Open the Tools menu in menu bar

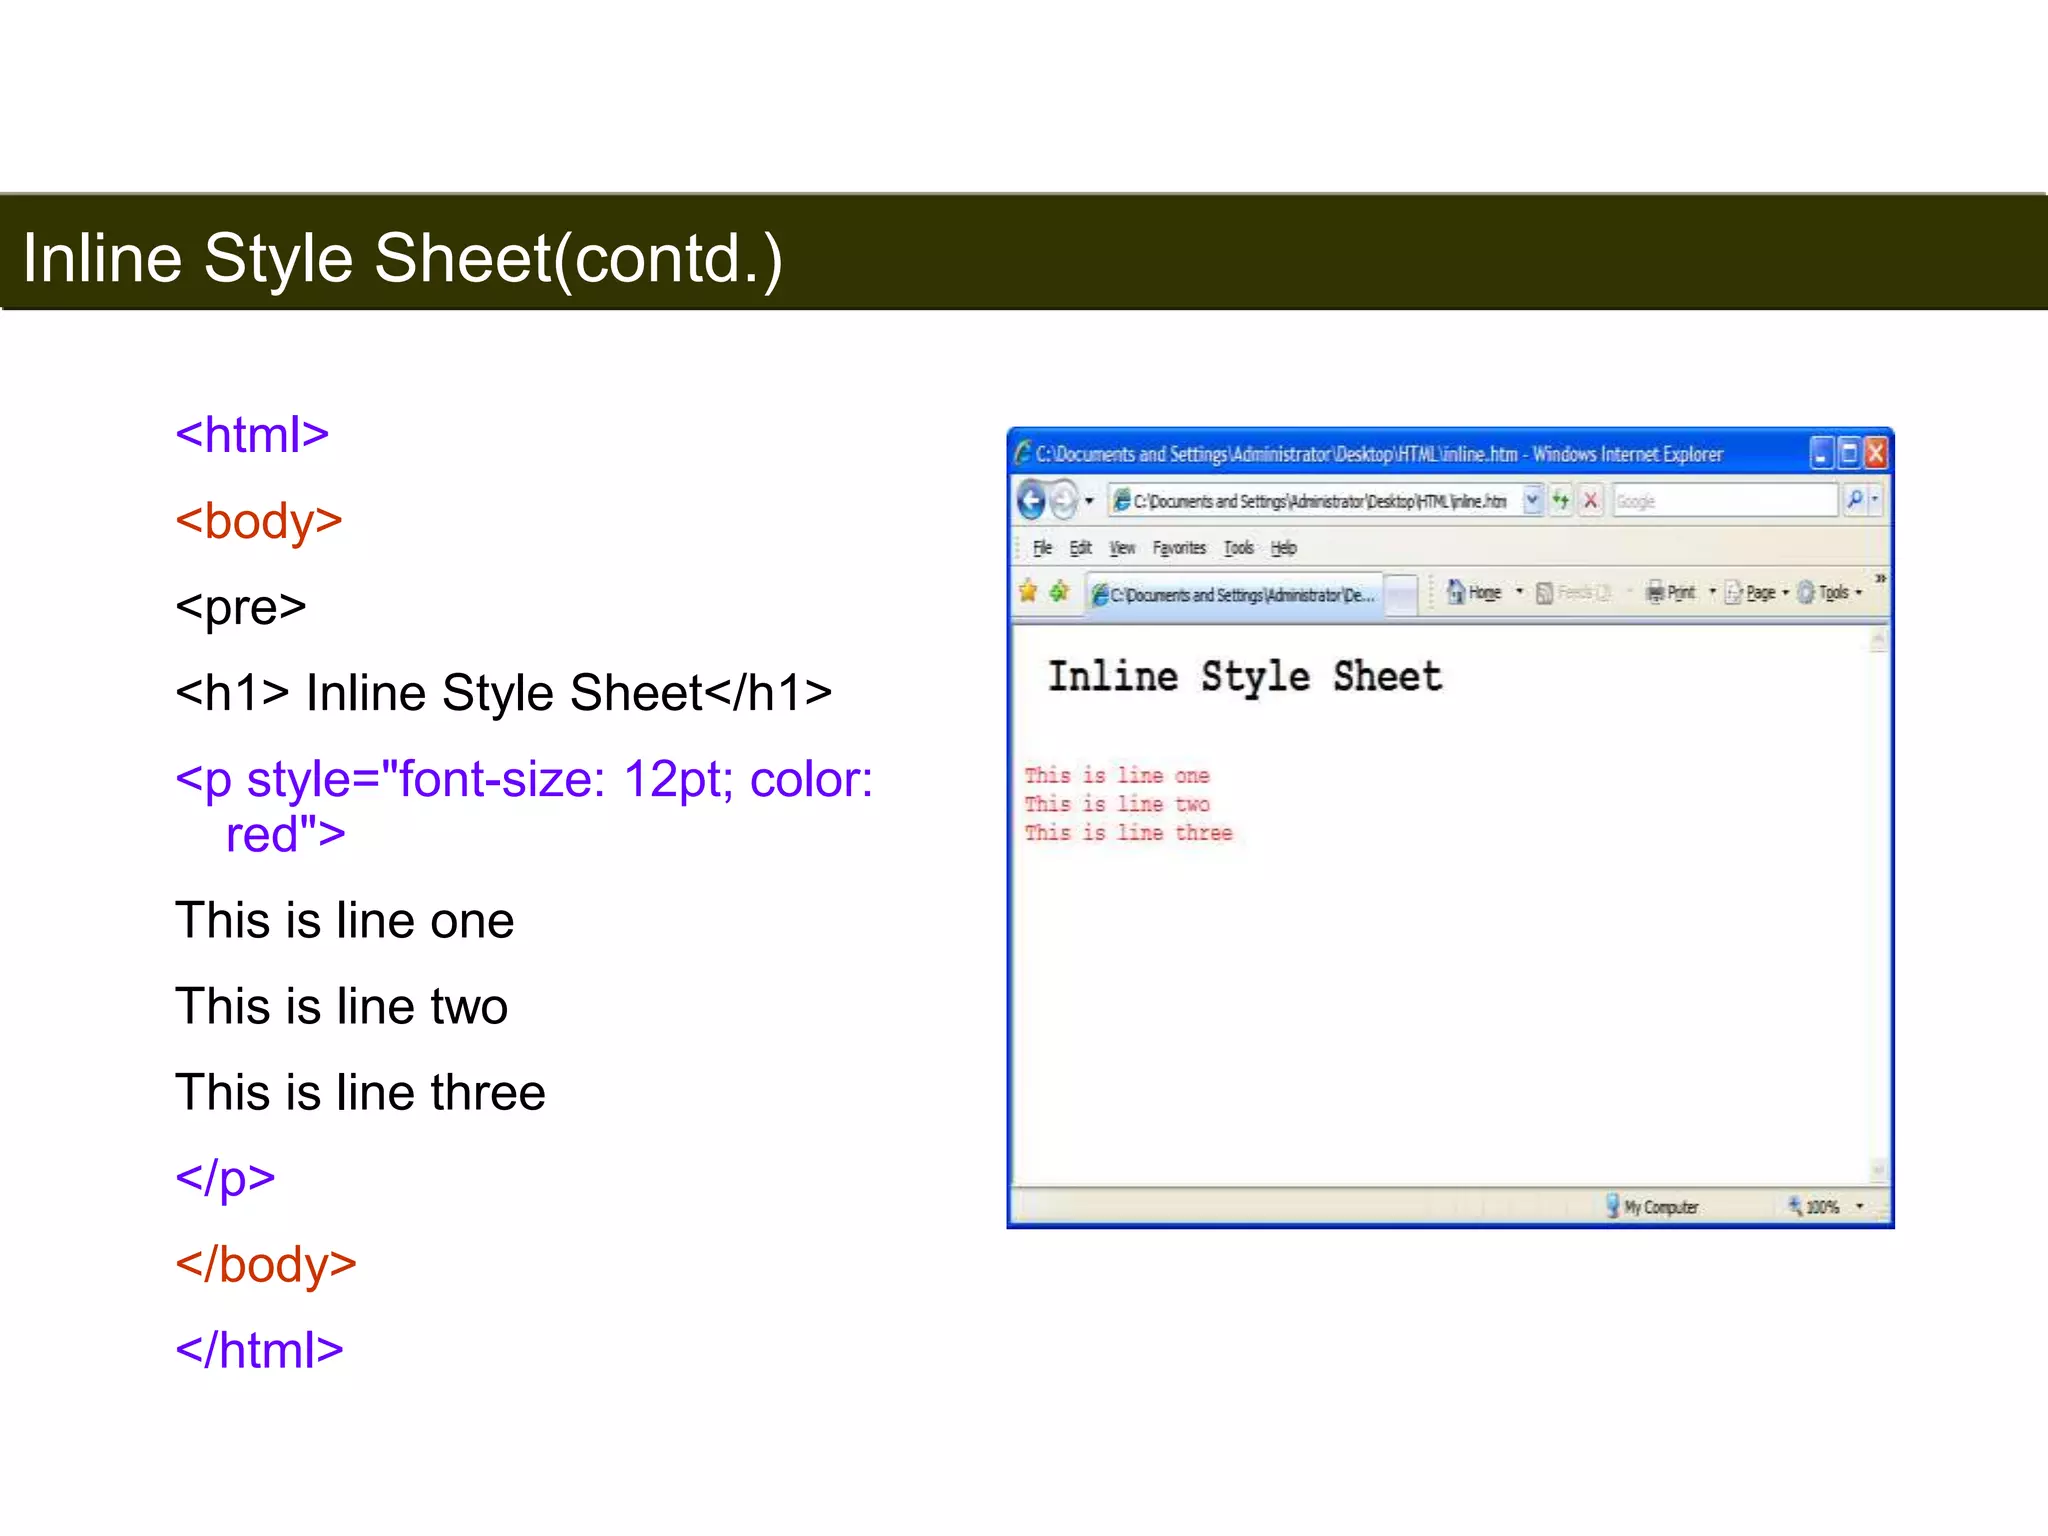coord(1238,548)
